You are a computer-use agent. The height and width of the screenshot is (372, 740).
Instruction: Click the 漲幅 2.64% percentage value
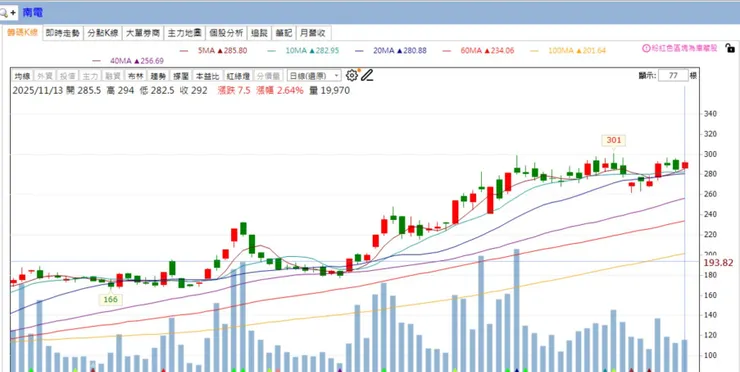(x=280, y=91)
